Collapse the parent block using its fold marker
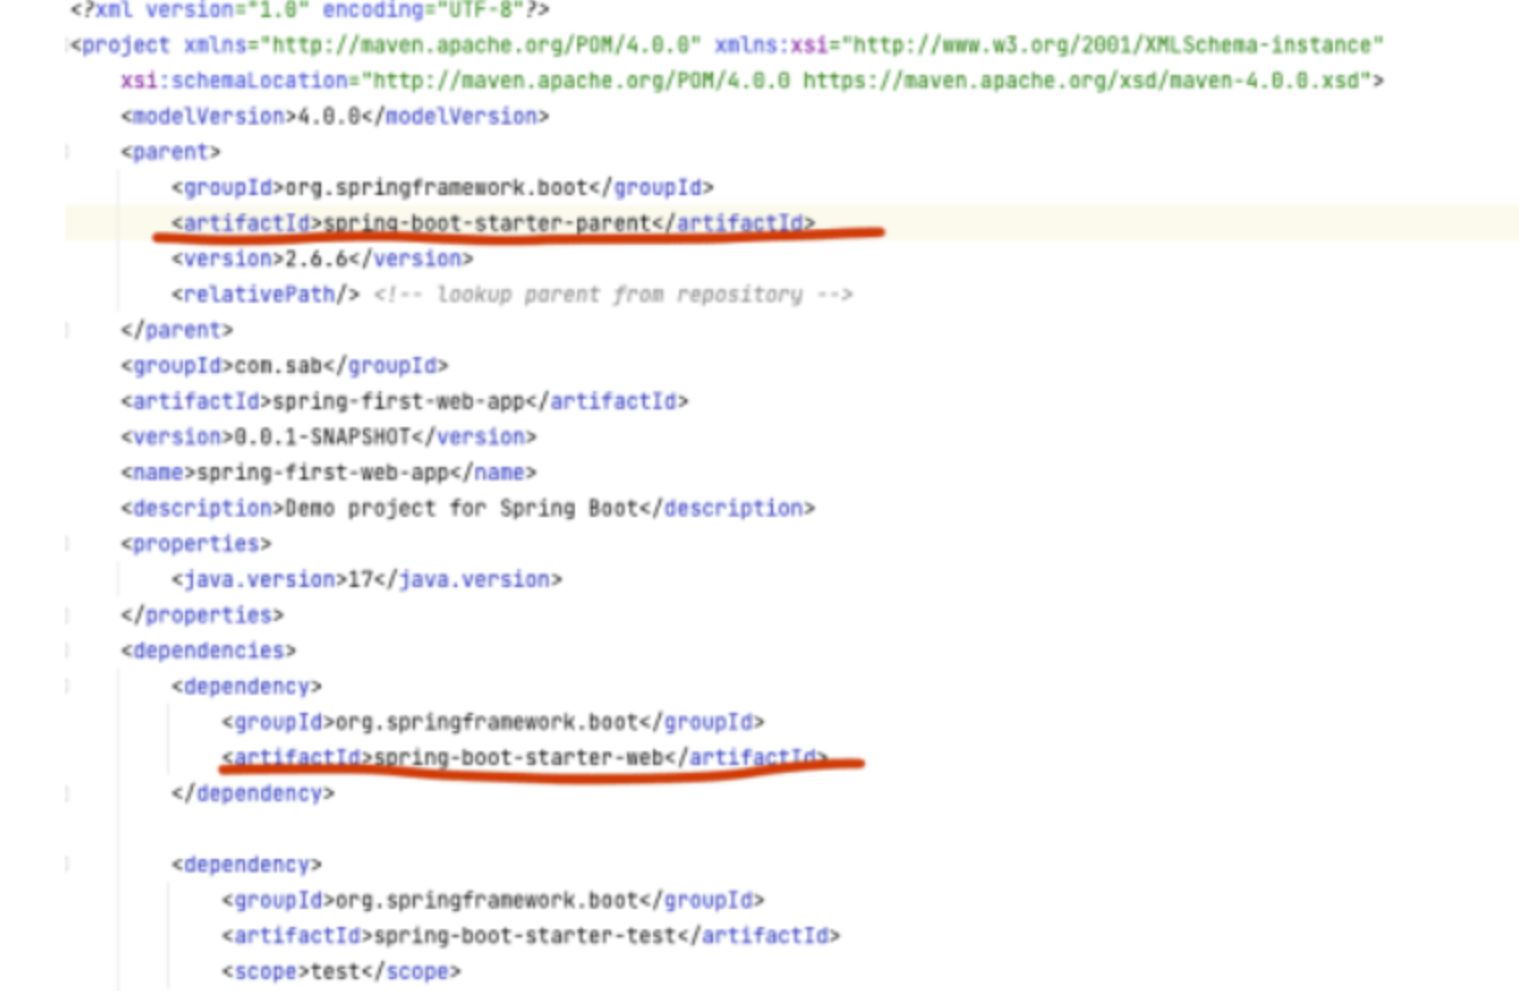The image size is (1519, 991). (x=67, y=152)
